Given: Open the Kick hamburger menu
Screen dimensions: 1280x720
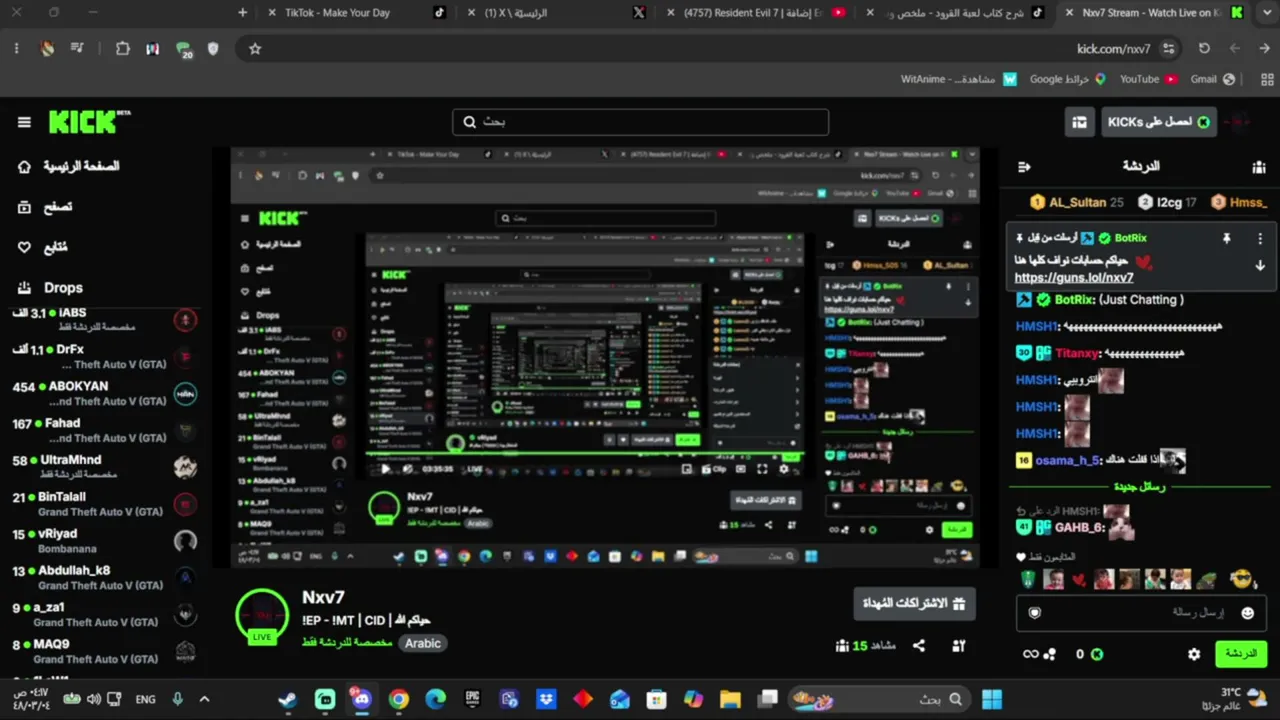Looking at the screenshot, I should tap(24, 122).
